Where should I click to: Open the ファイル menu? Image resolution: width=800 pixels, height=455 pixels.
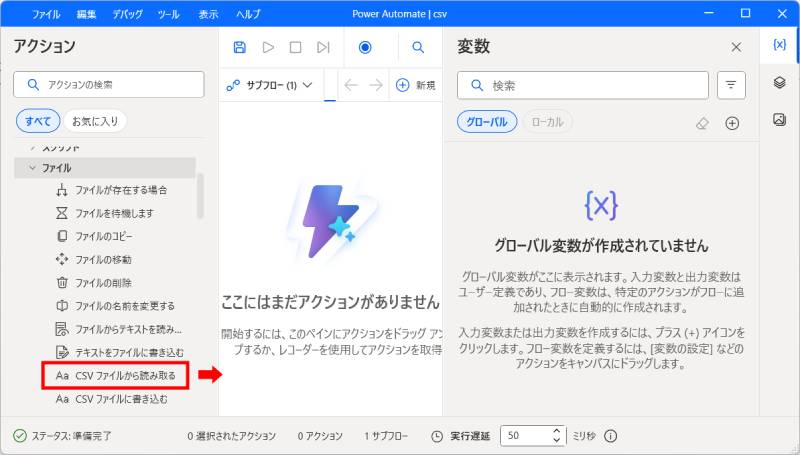coord(45,14)
